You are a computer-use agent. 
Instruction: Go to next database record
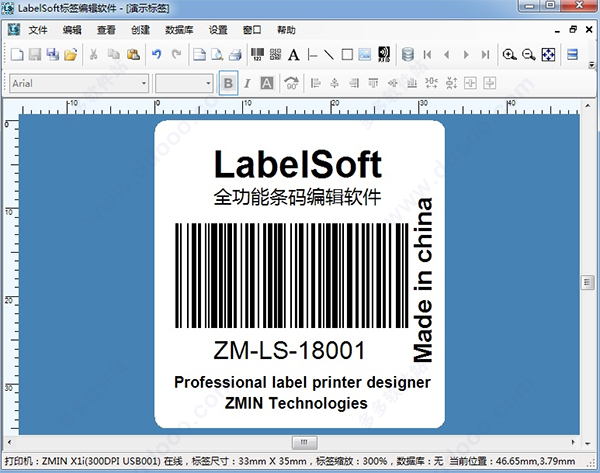pyautogui.click(x=466, y=55)
